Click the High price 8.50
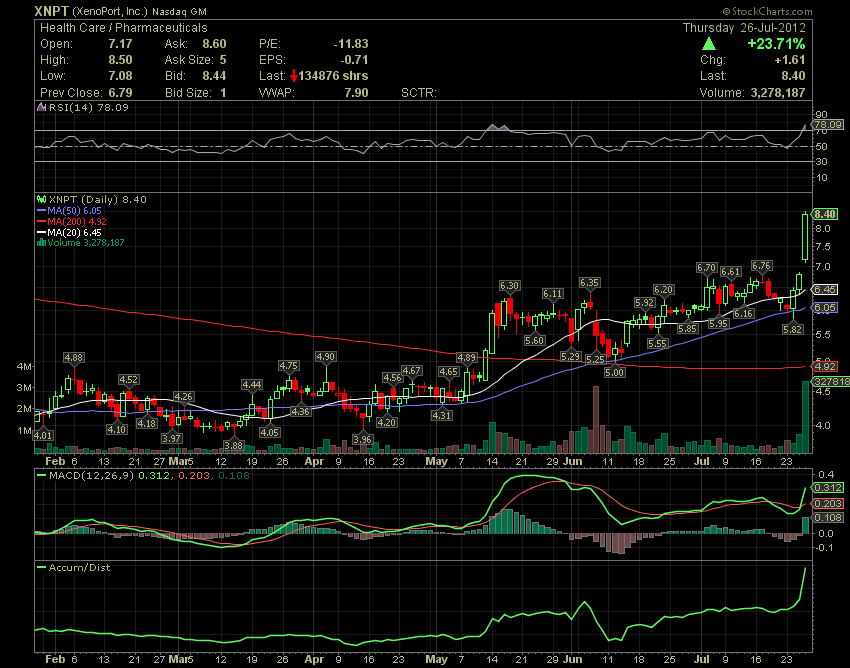 coord(120,60)
